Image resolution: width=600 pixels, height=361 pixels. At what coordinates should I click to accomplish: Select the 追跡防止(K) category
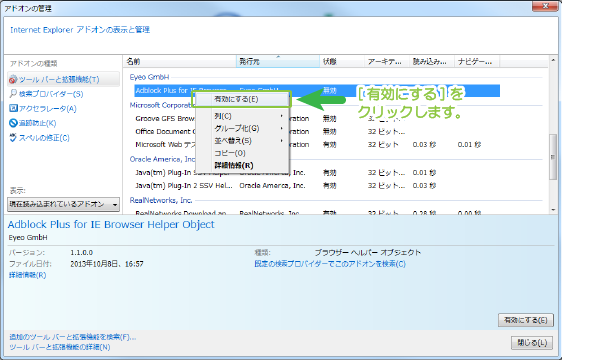pos(33,123)
